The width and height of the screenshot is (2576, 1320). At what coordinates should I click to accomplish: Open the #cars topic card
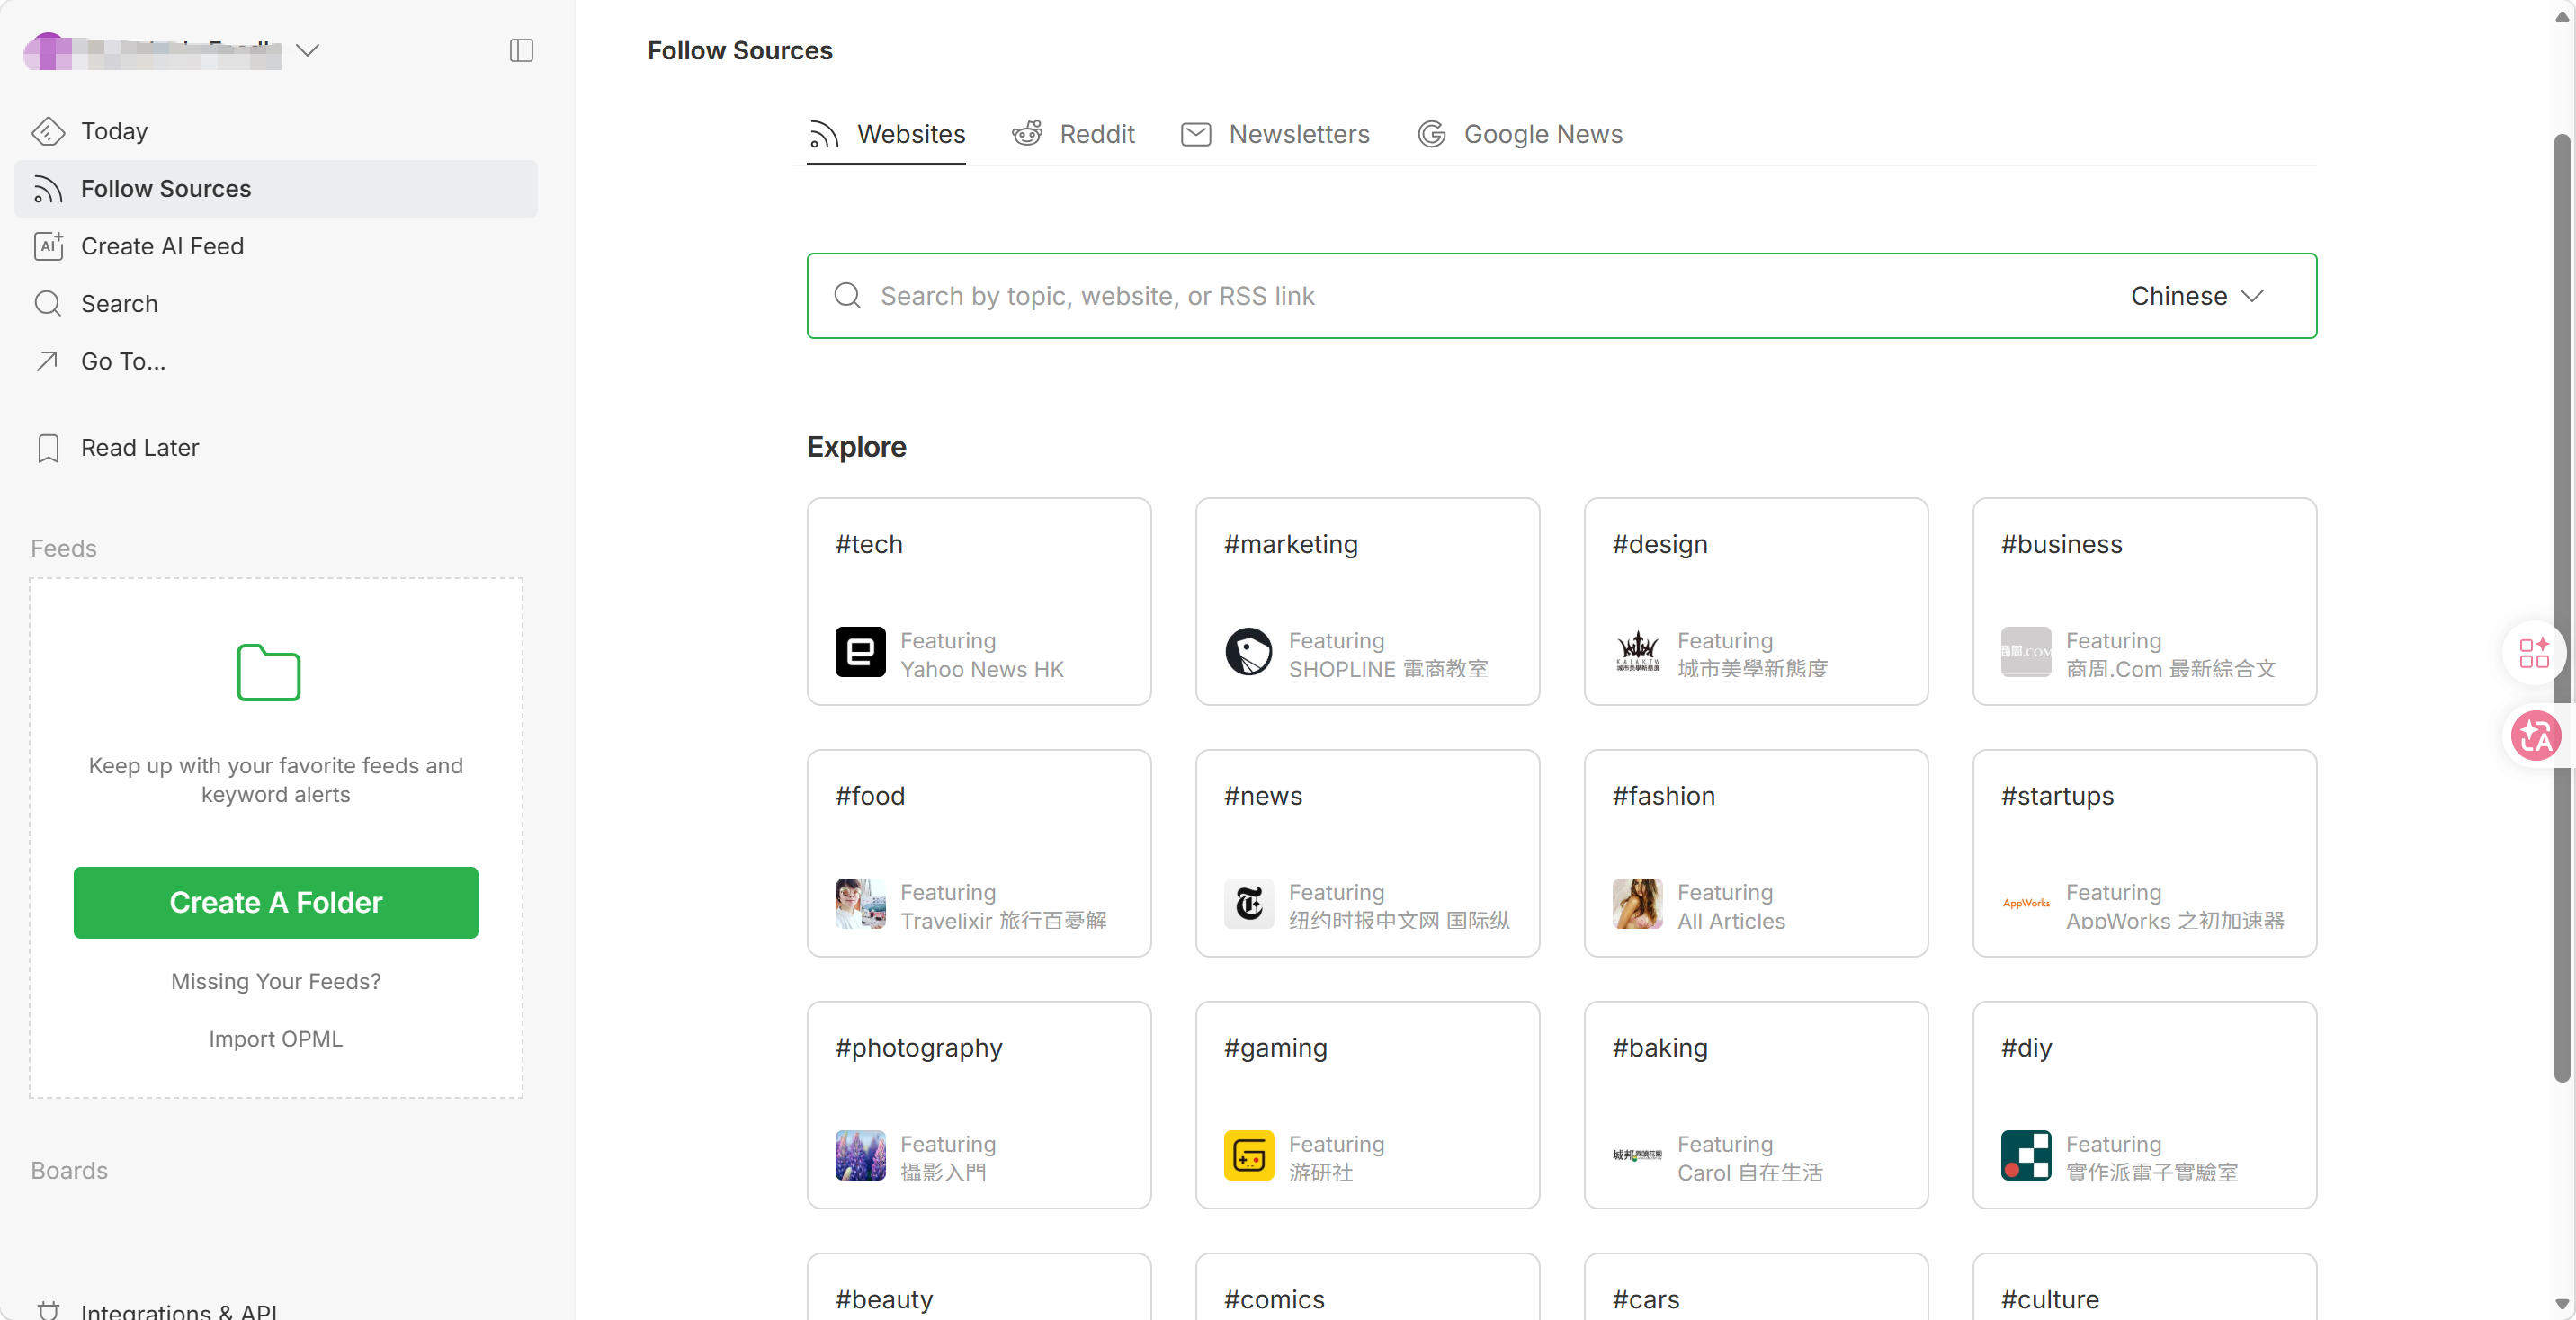point(1756,1287)
